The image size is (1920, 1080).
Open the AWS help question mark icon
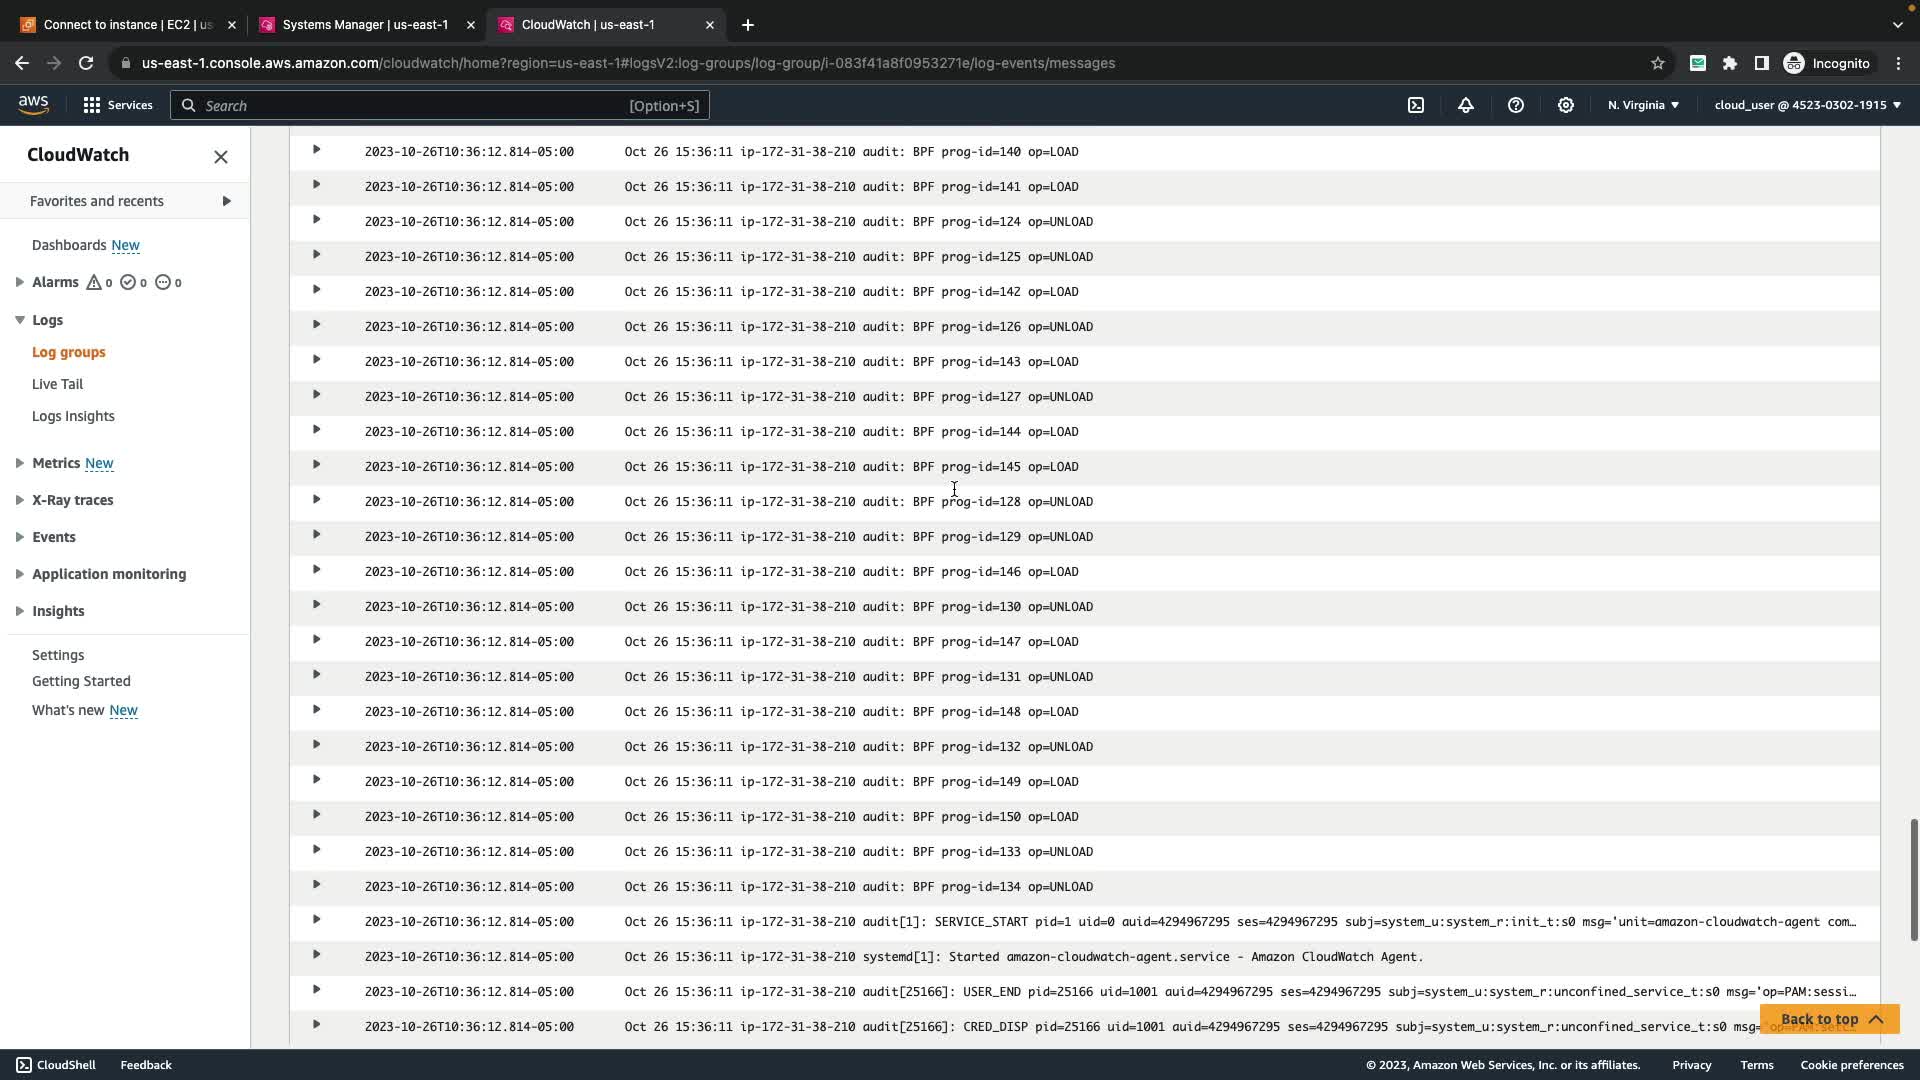[x=1516, y=105]
